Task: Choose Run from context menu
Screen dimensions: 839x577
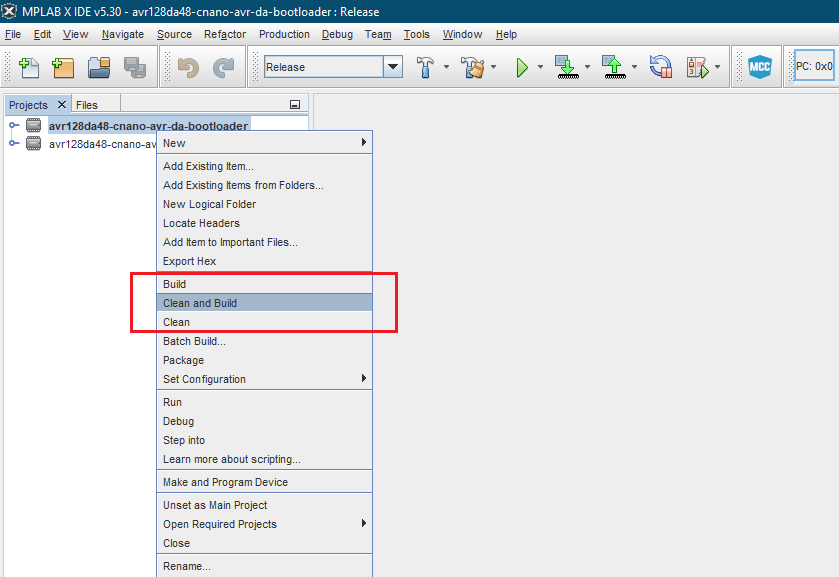Action: pyautogui.click(x=264, y=403)
